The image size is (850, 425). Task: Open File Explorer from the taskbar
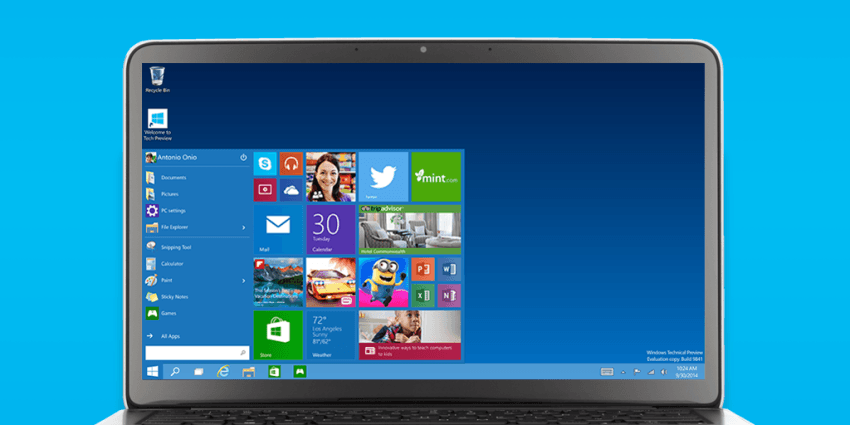(248, 371)
